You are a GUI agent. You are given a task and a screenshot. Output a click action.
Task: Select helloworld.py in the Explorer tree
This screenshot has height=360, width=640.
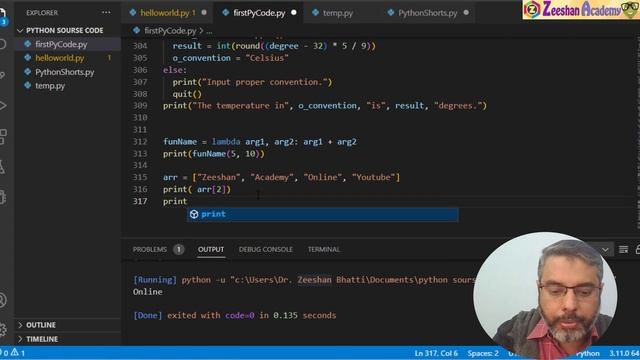pos(67,58)
